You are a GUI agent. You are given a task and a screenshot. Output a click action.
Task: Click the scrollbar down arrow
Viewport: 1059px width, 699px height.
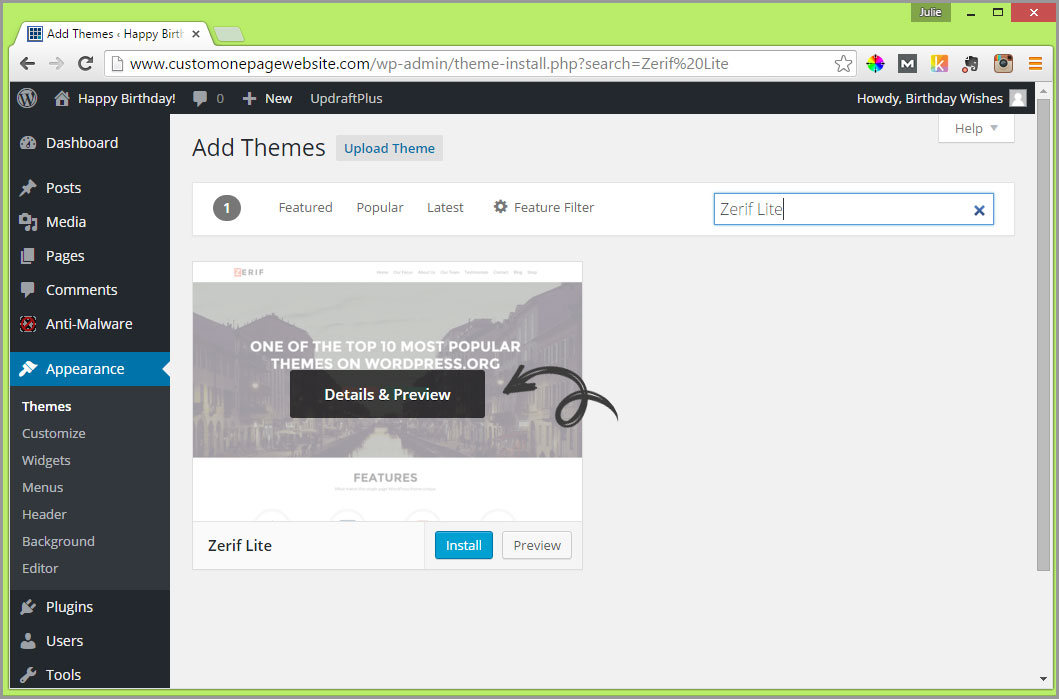1043,679
